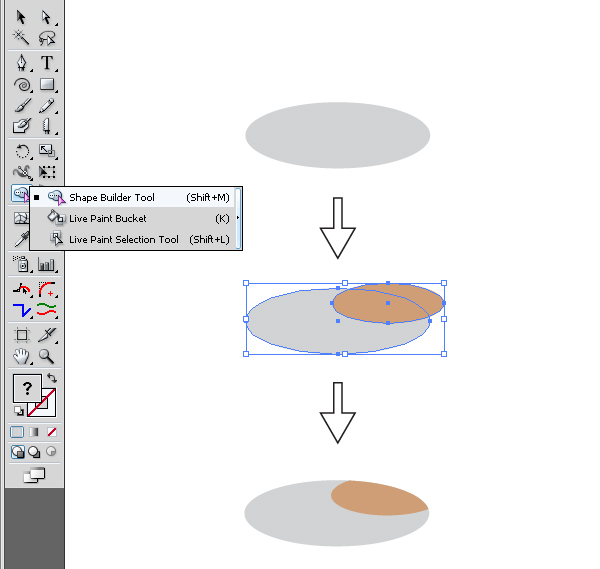Select the Artboard tool
The width and height of the screenshot is (600, 569).
pos(22,335)
